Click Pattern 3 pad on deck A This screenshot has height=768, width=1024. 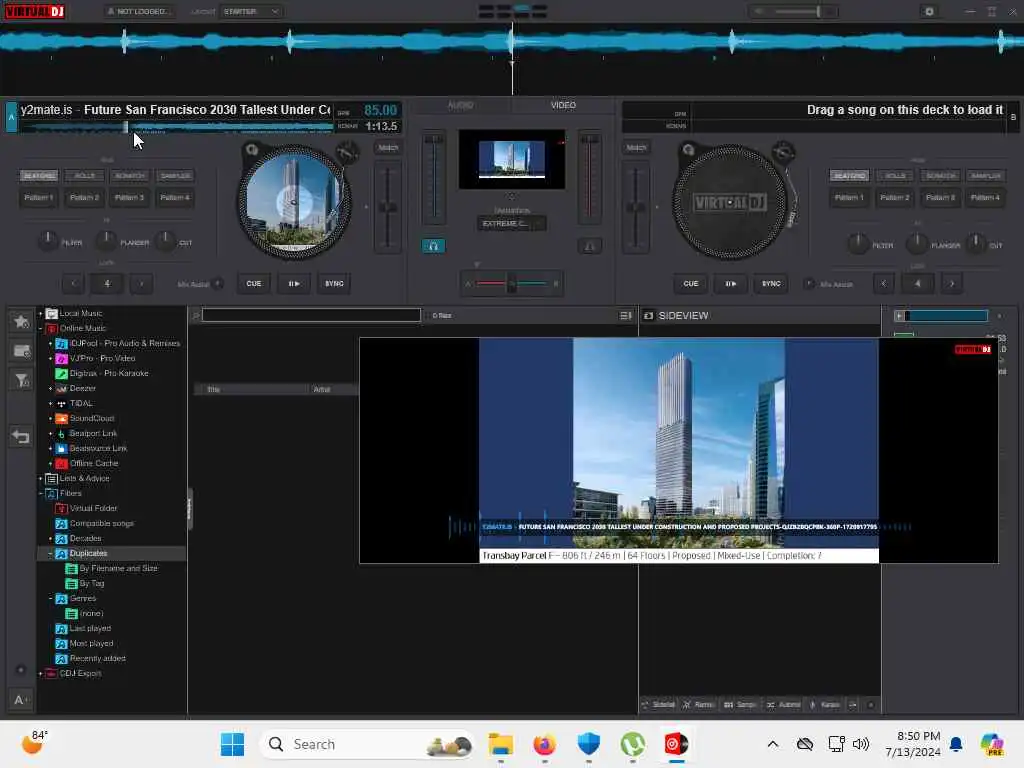point(129,197)
